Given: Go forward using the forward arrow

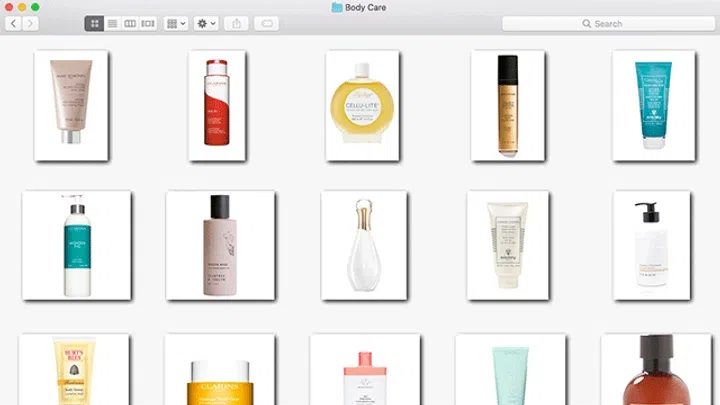Looking at the screenshot, I should click(x=31, y=23).
